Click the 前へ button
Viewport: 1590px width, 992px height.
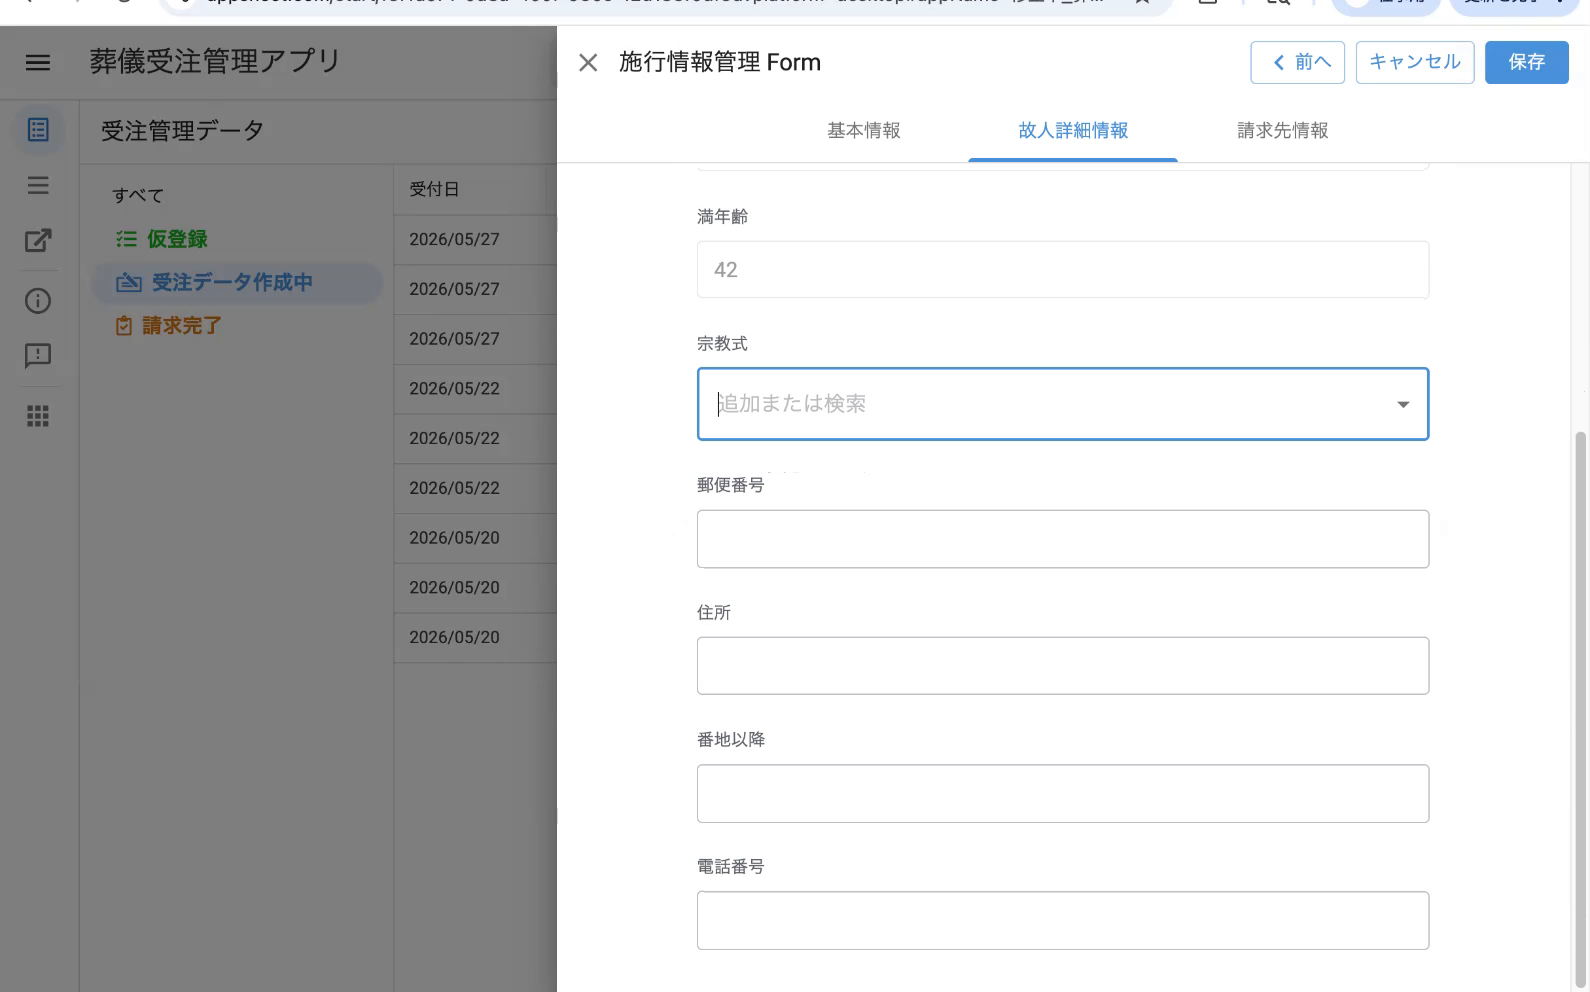coord(1297,62)
